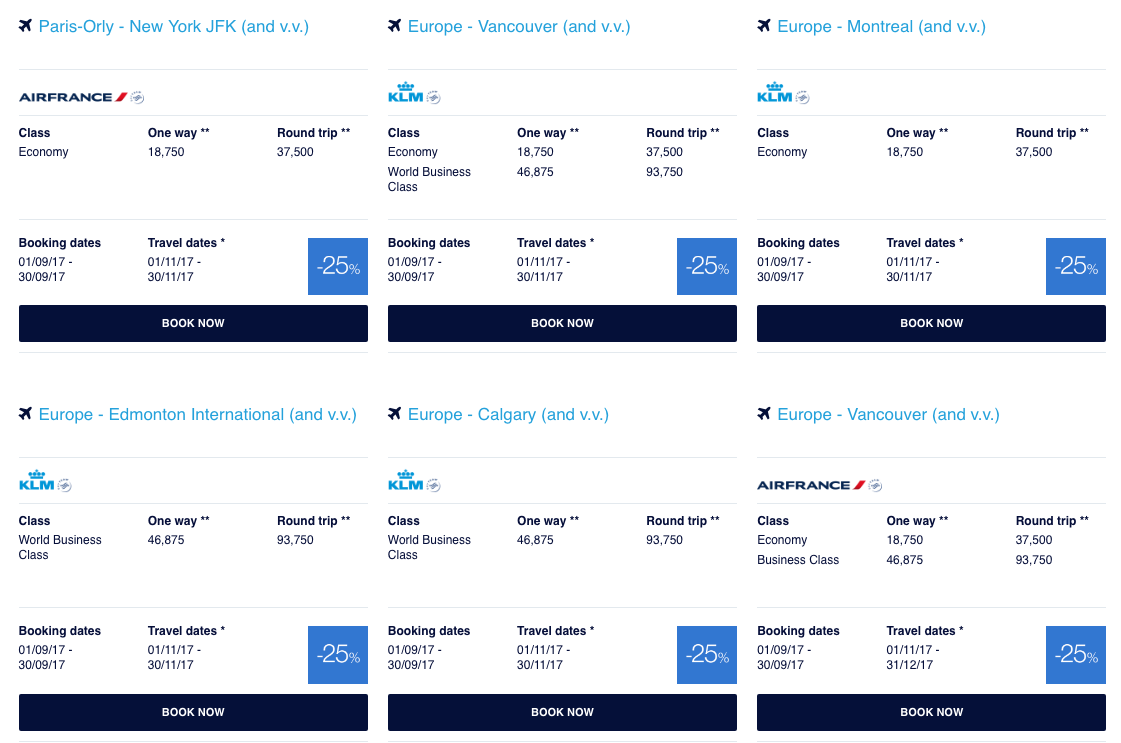Open the Europe - Montreal (and v.v.) link
1121x743 pixels.
click(881, 26)
